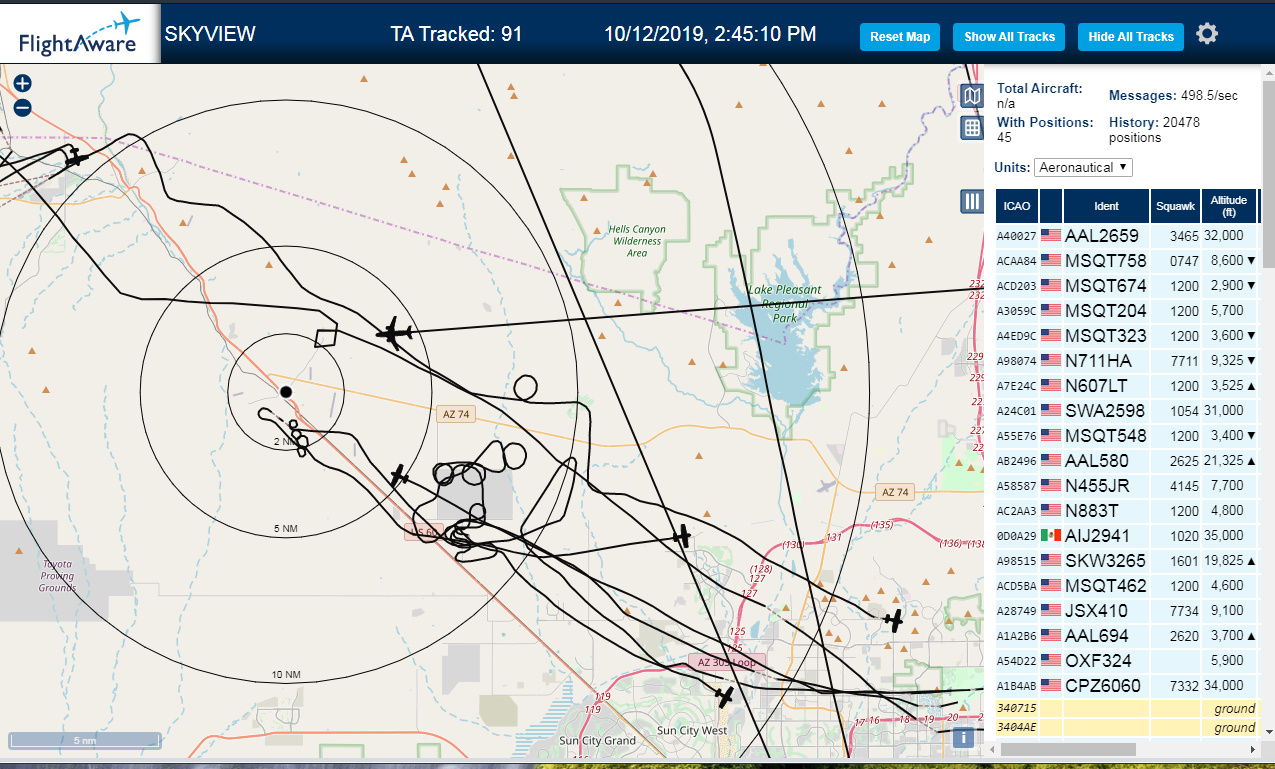1275x769 pixels.
Task: Sort table by Altitude (ft) column header
Action: pos(1229,206)
